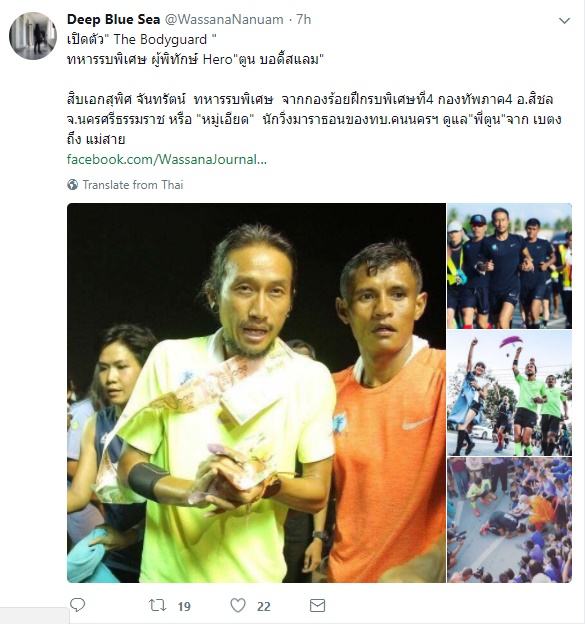Like the tweet with the heart icon
The height and width of the screenshot is (624, 585).
[238, 606]
